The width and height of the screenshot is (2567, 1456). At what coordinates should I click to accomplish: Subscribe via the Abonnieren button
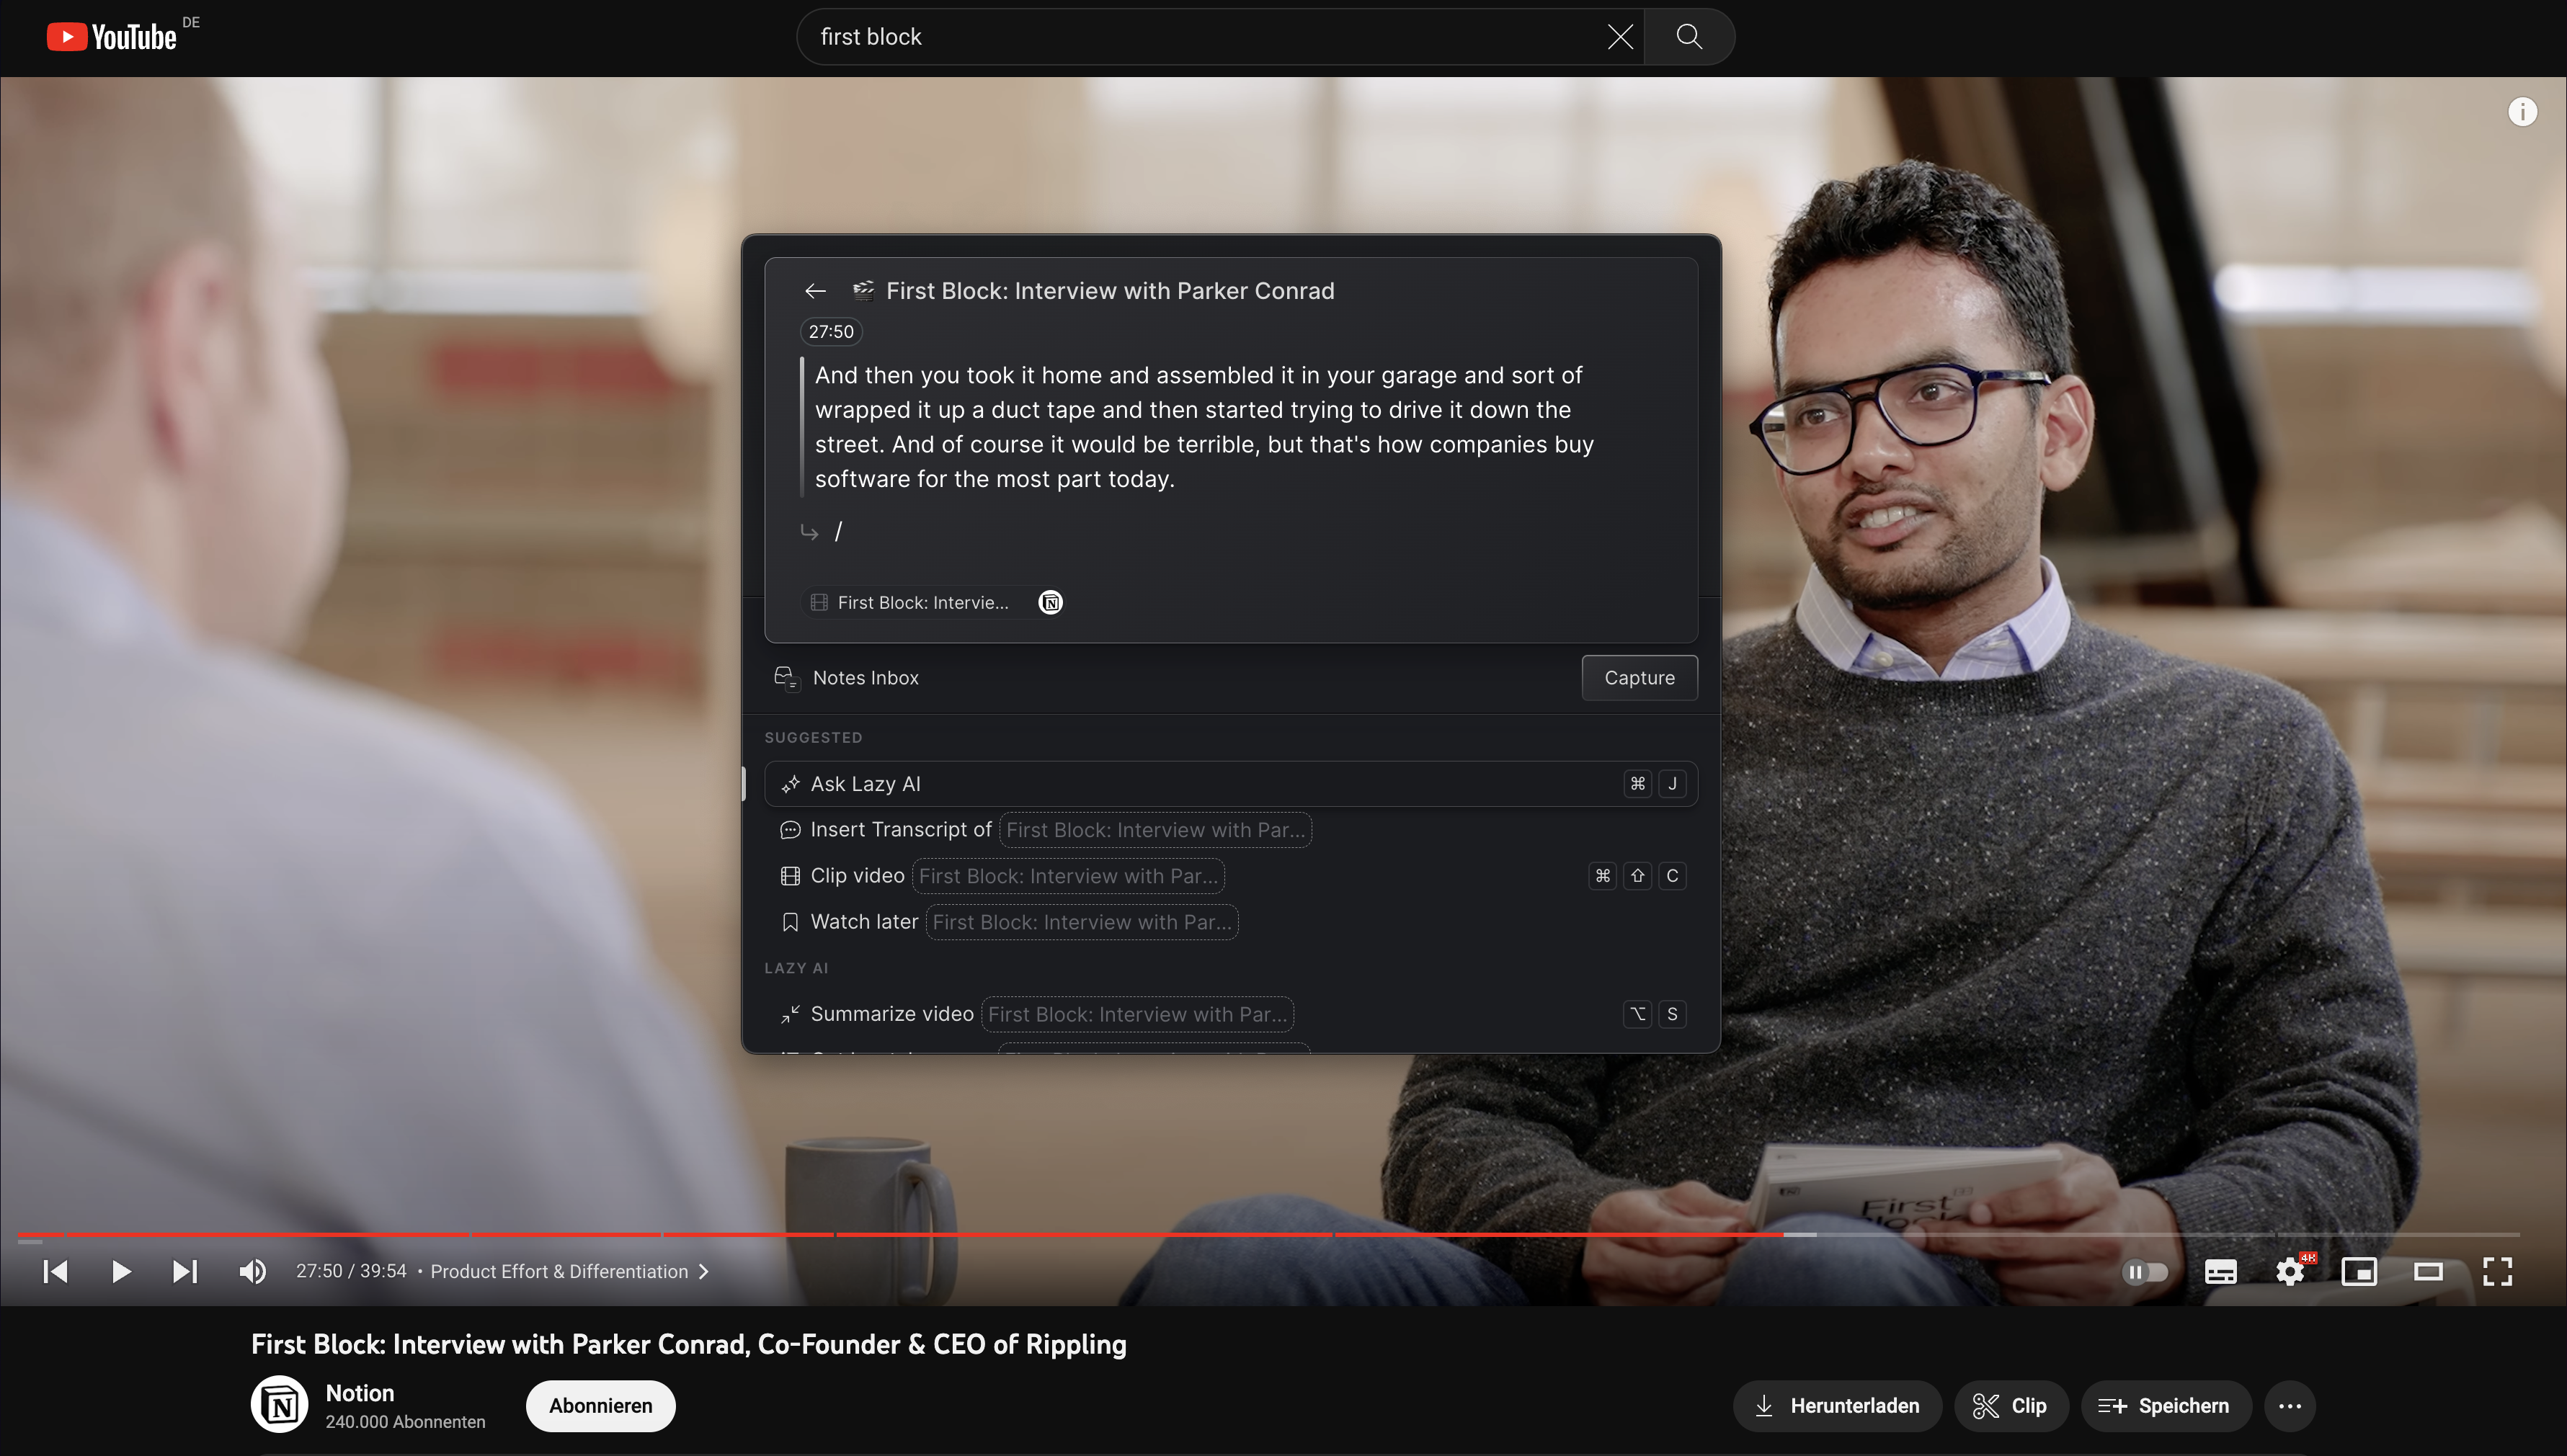coord(599,1405)
